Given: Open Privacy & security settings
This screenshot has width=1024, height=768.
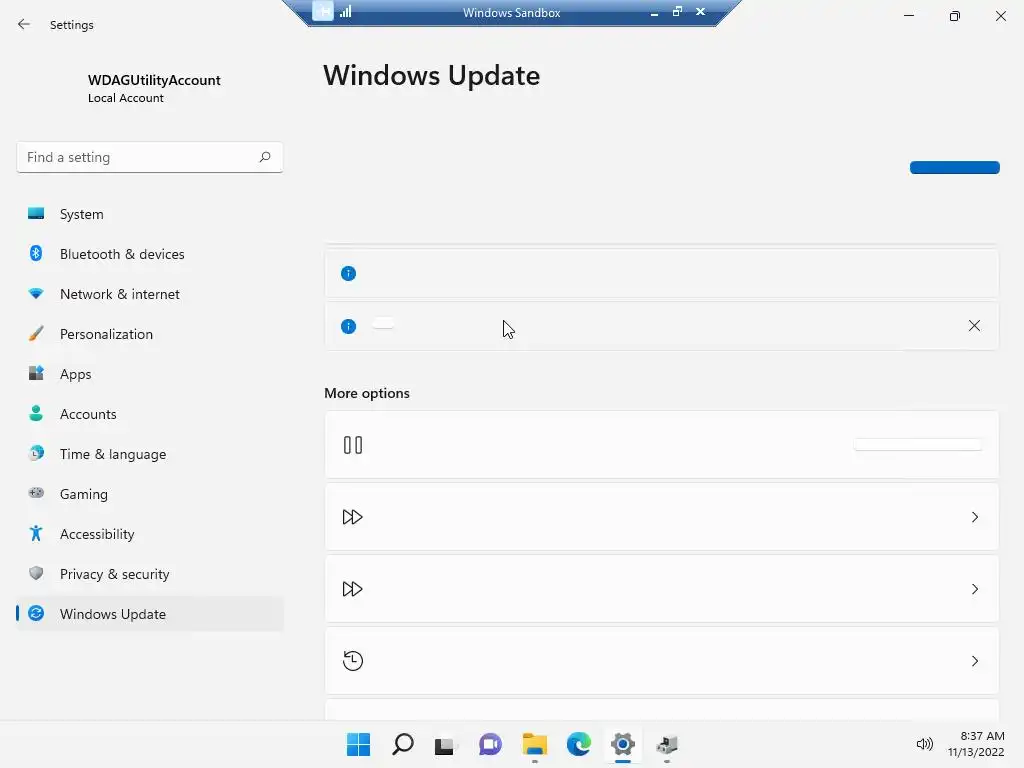Looking at the screenshot, I should [x=150, y=574].
